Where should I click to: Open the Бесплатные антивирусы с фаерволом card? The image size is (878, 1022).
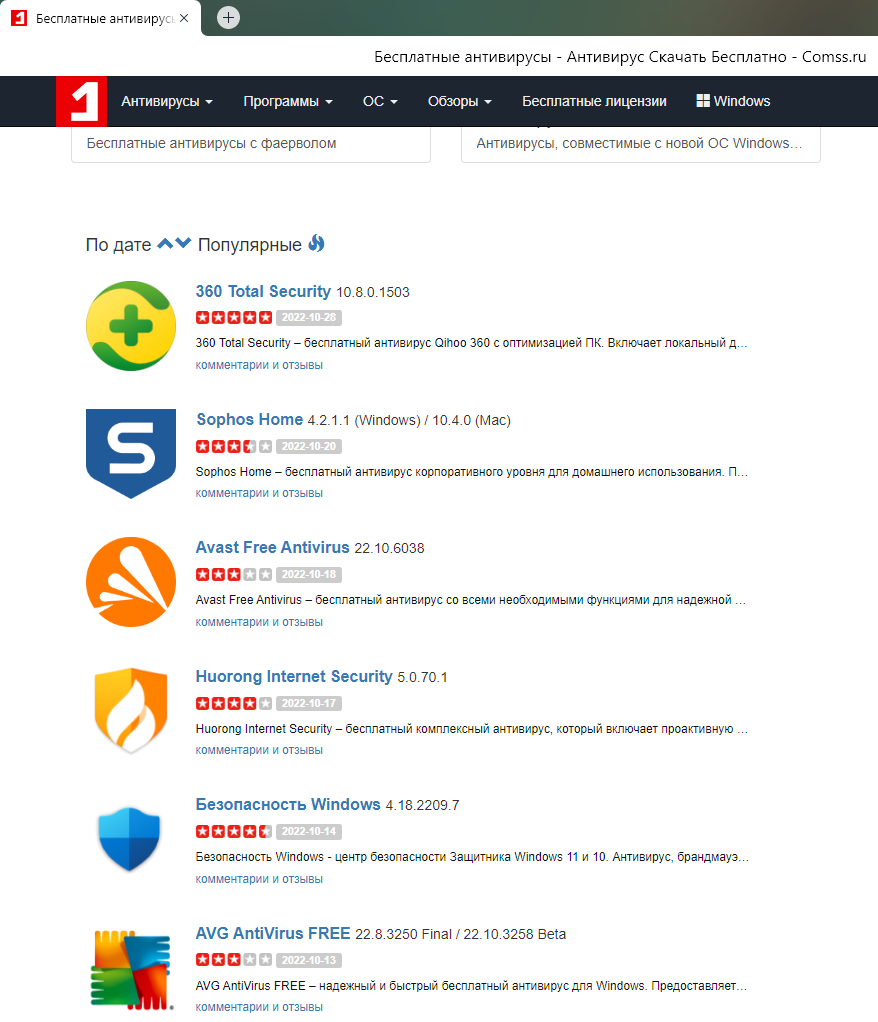coord(251,144)
